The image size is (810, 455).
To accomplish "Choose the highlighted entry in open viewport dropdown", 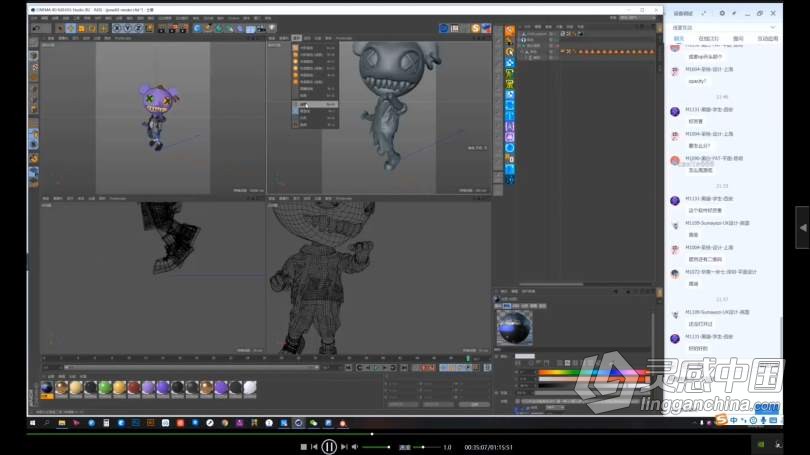I will [x=315, y=104].
